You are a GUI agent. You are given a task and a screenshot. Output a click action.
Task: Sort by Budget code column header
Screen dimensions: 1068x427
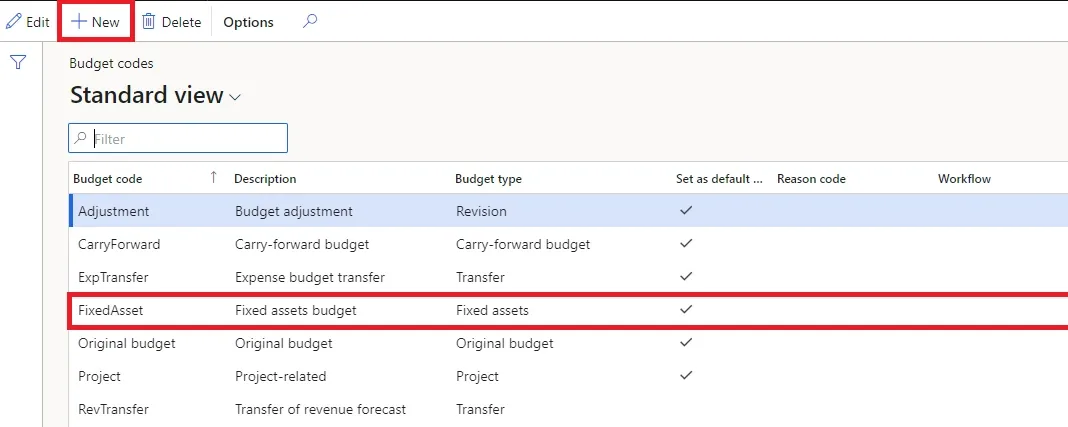(x=108, y=179)
